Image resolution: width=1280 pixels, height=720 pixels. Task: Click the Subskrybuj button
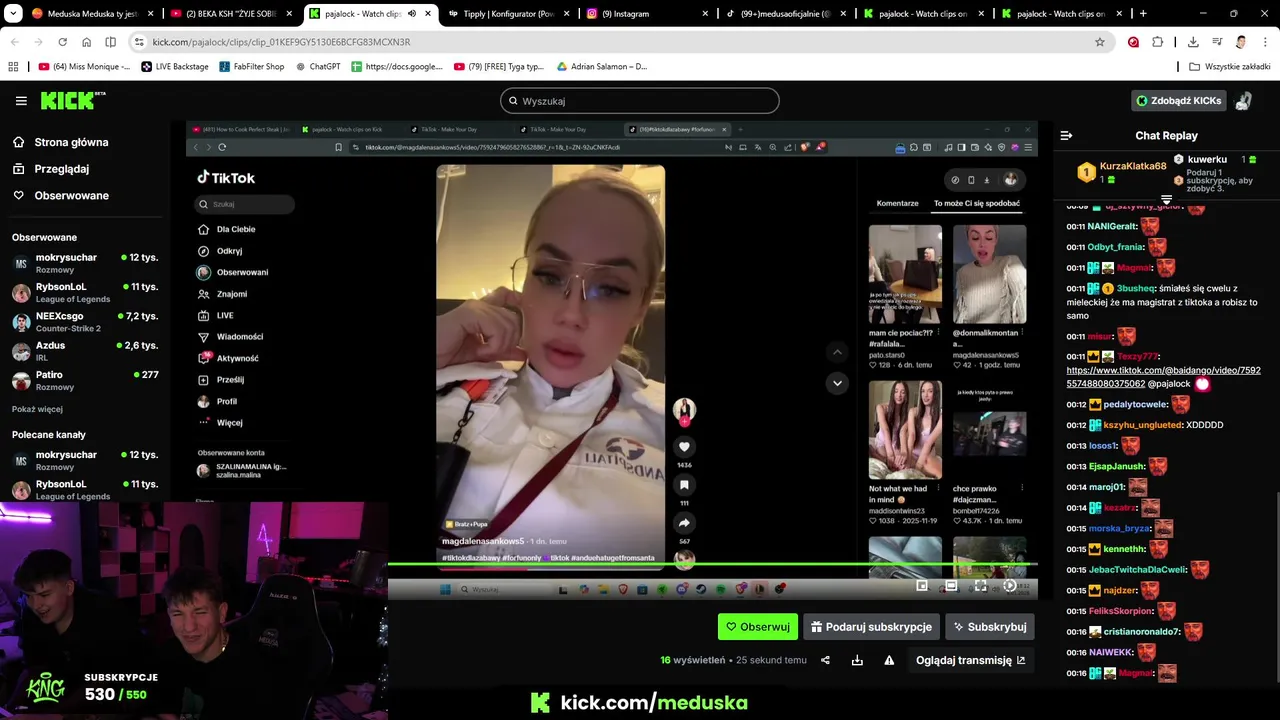pos(989,627)
